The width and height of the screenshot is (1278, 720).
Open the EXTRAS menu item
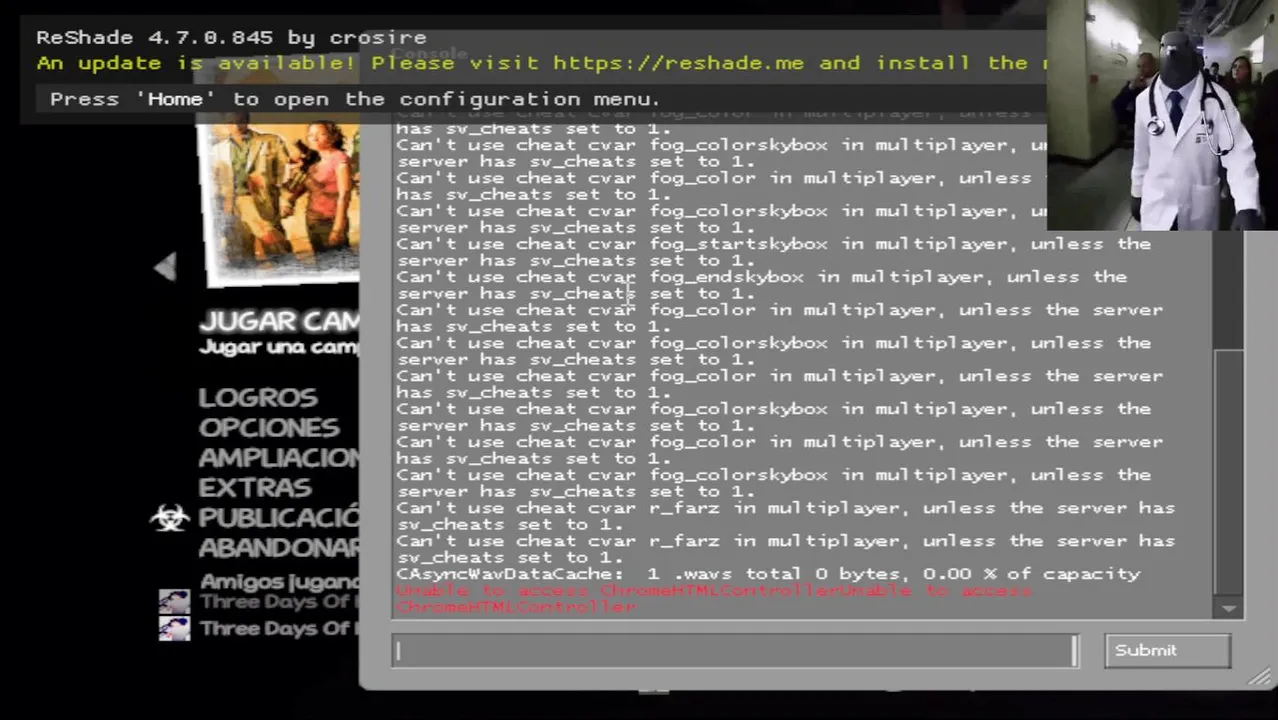pos(255,487)
